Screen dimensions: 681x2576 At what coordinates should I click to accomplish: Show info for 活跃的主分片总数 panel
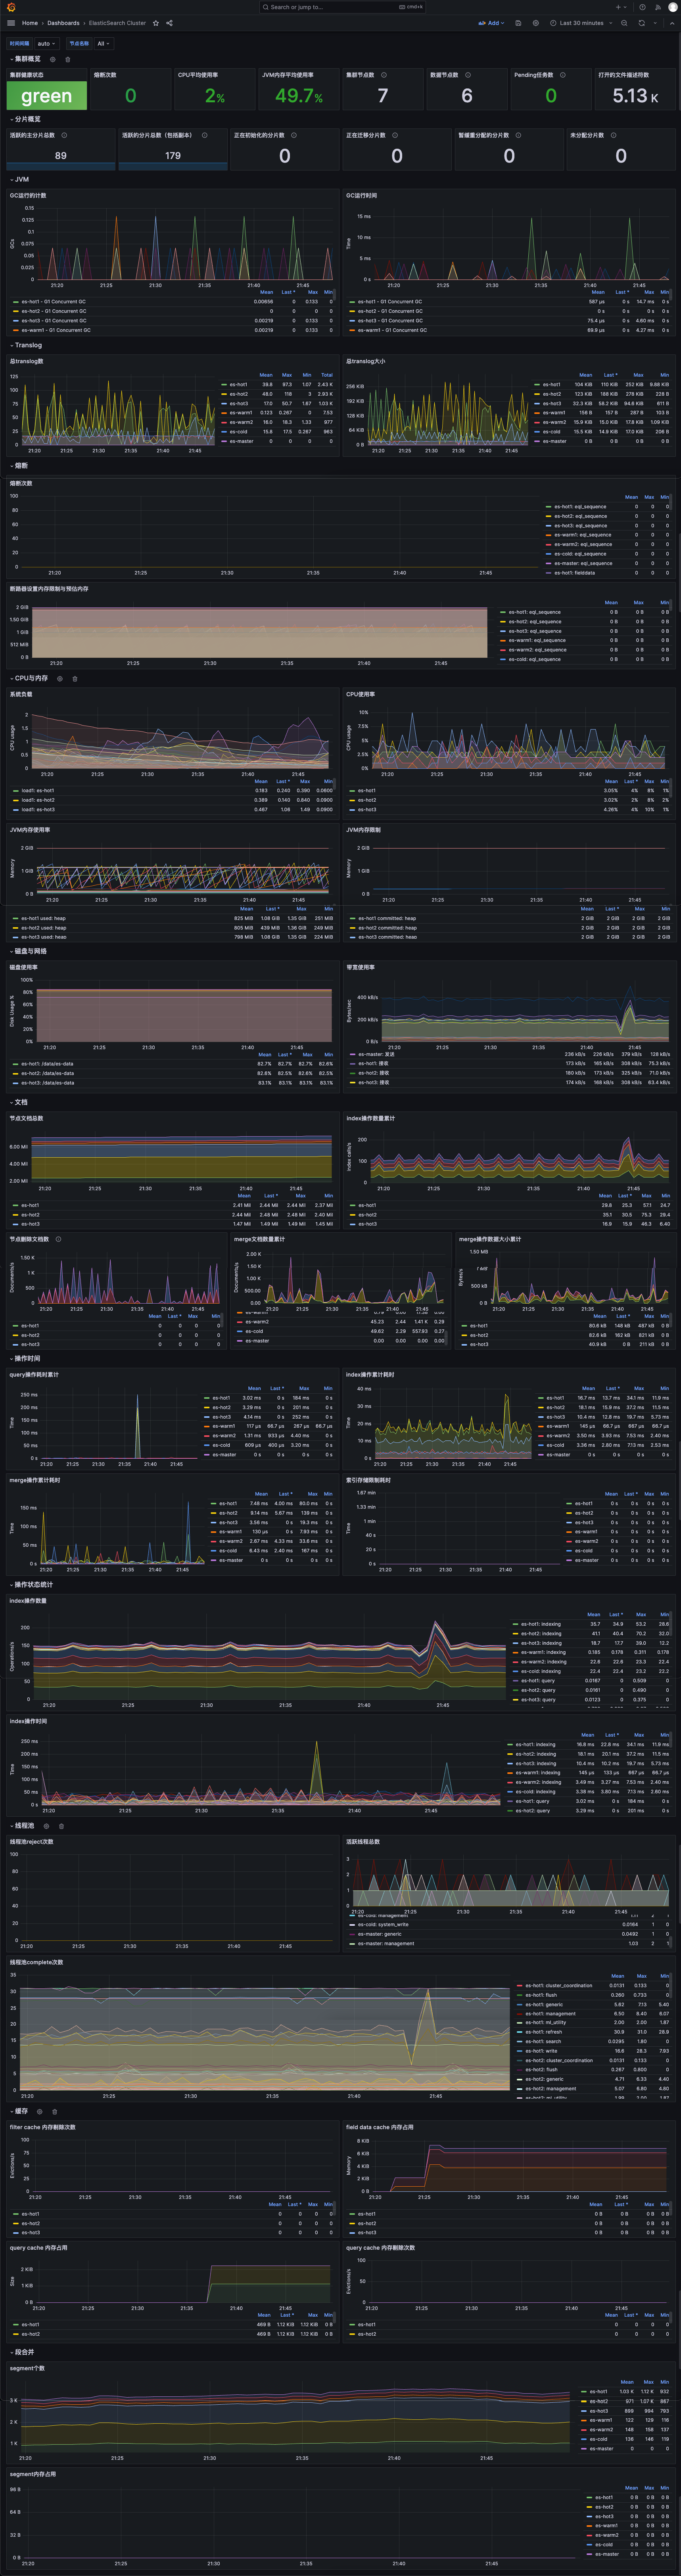point(64,135)
